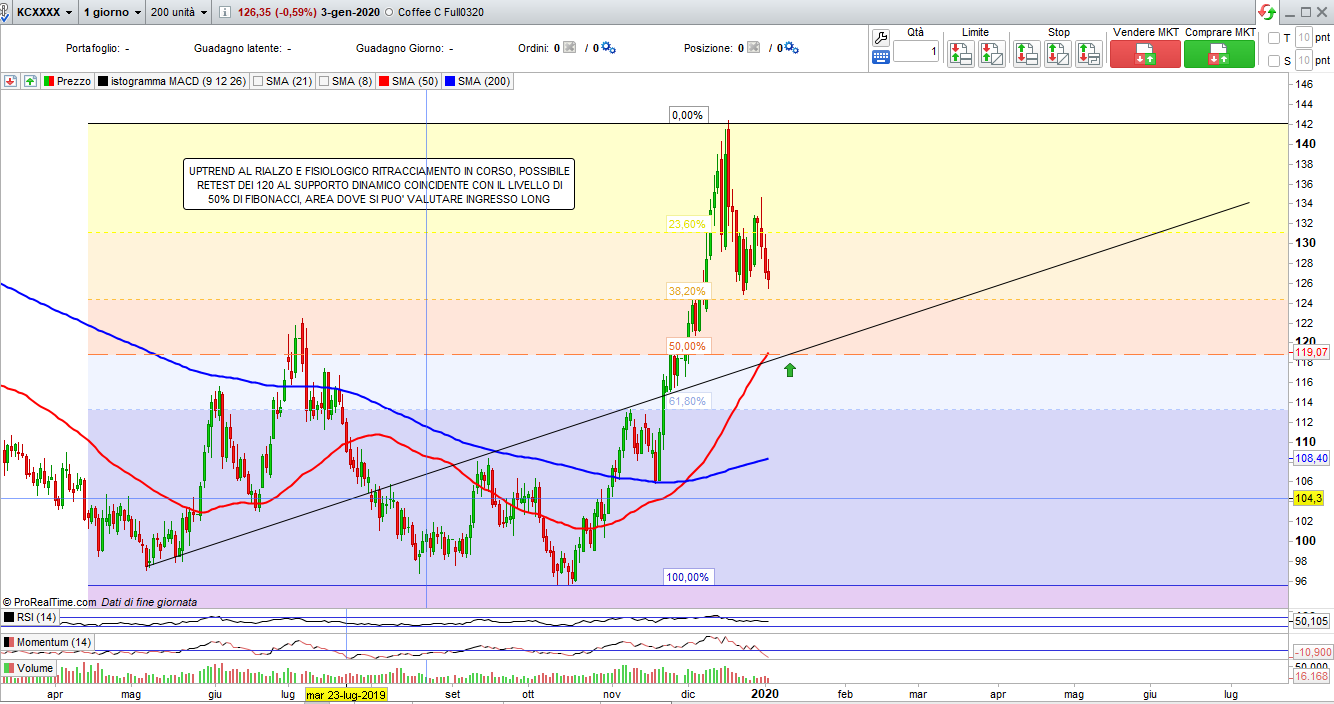Viewport: 1334px width, 704px height.
Task: Expand the 200 unità dropdown
Action: (x=178, y=13)
